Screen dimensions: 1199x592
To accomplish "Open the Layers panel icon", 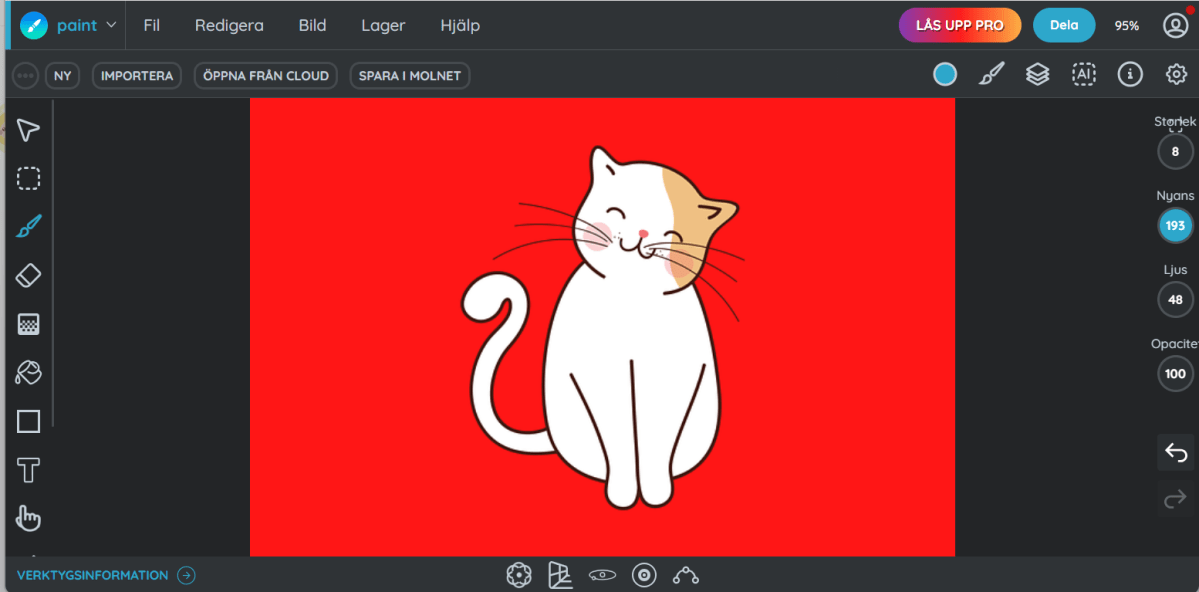I will point(1037,75).
